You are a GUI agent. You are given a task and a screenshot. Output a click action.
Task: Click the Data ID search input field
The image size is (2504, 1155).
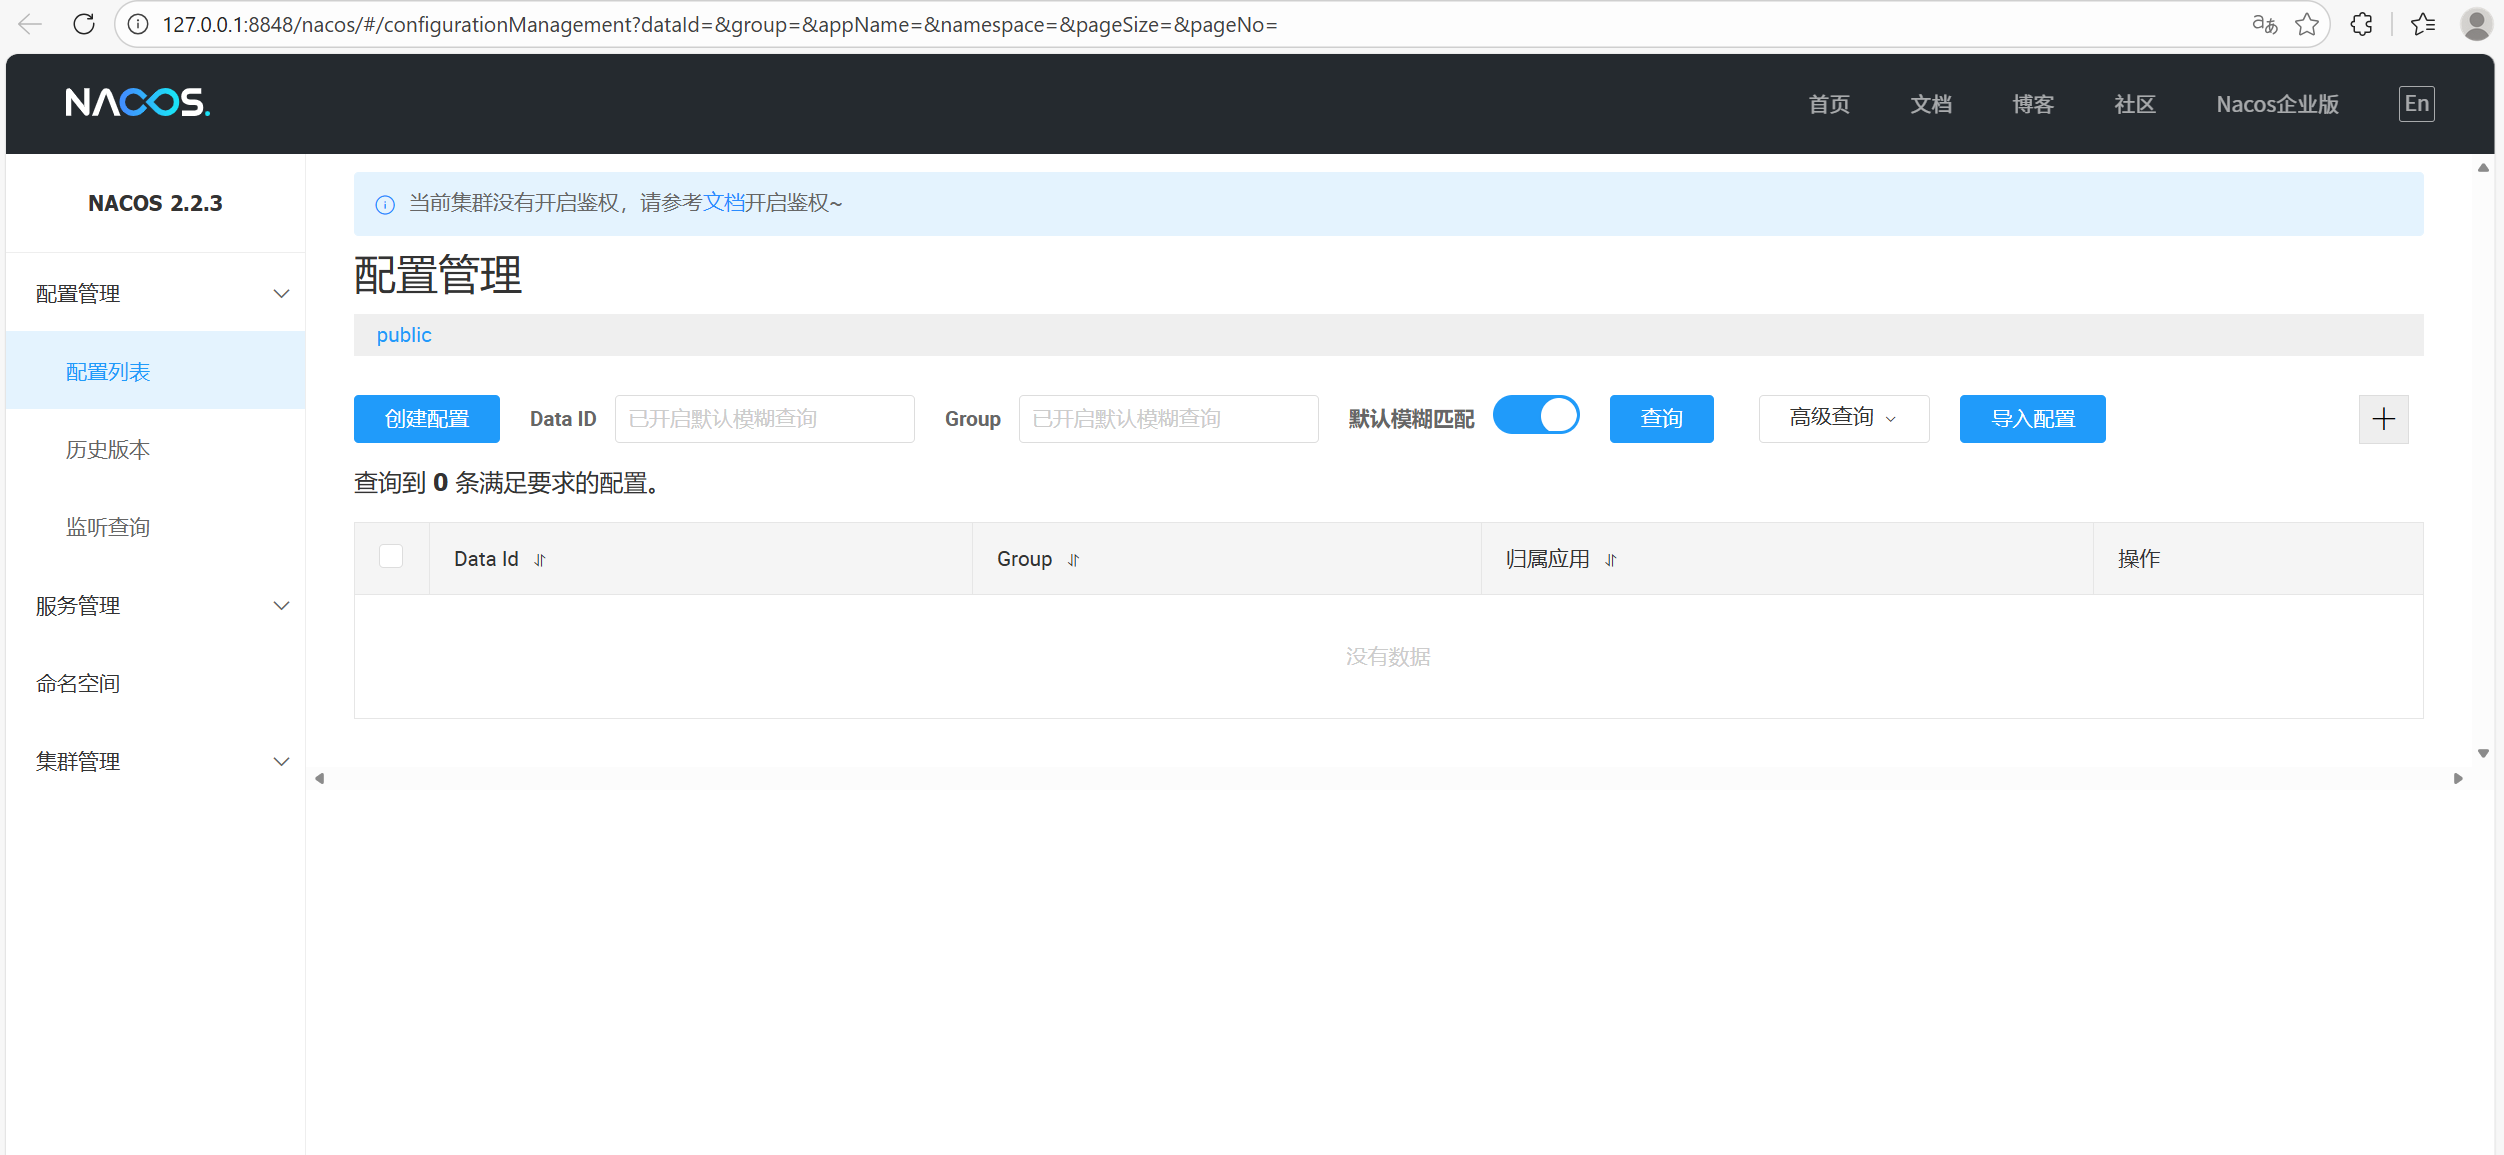point(764,419)
